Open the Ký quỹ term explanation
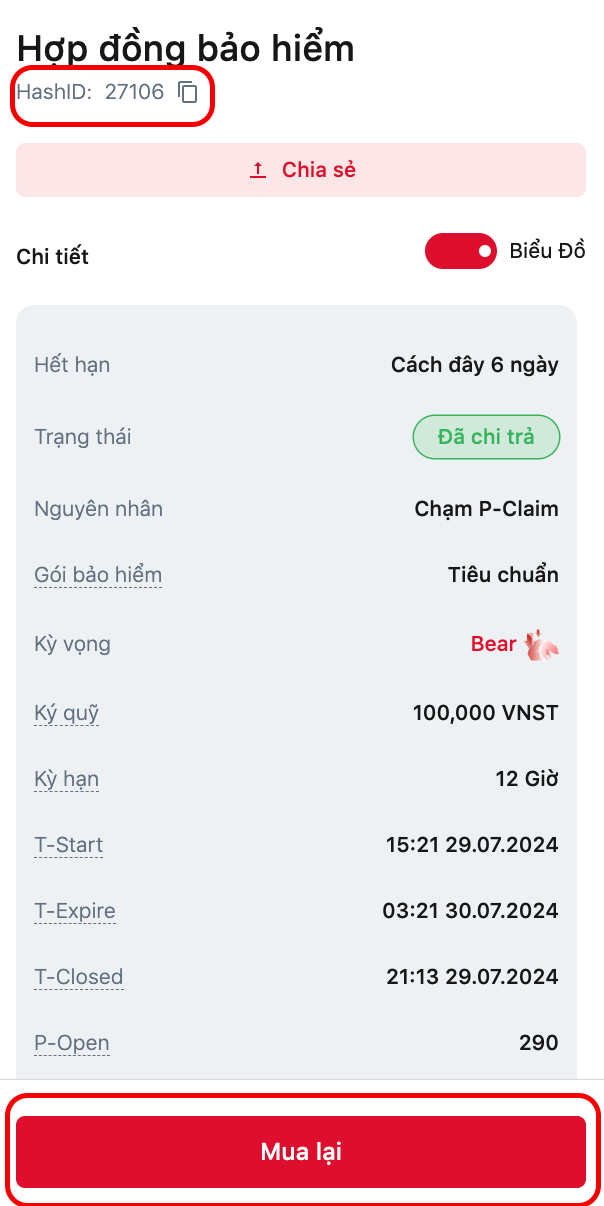 pyautogui.click(x=66, y=713)
